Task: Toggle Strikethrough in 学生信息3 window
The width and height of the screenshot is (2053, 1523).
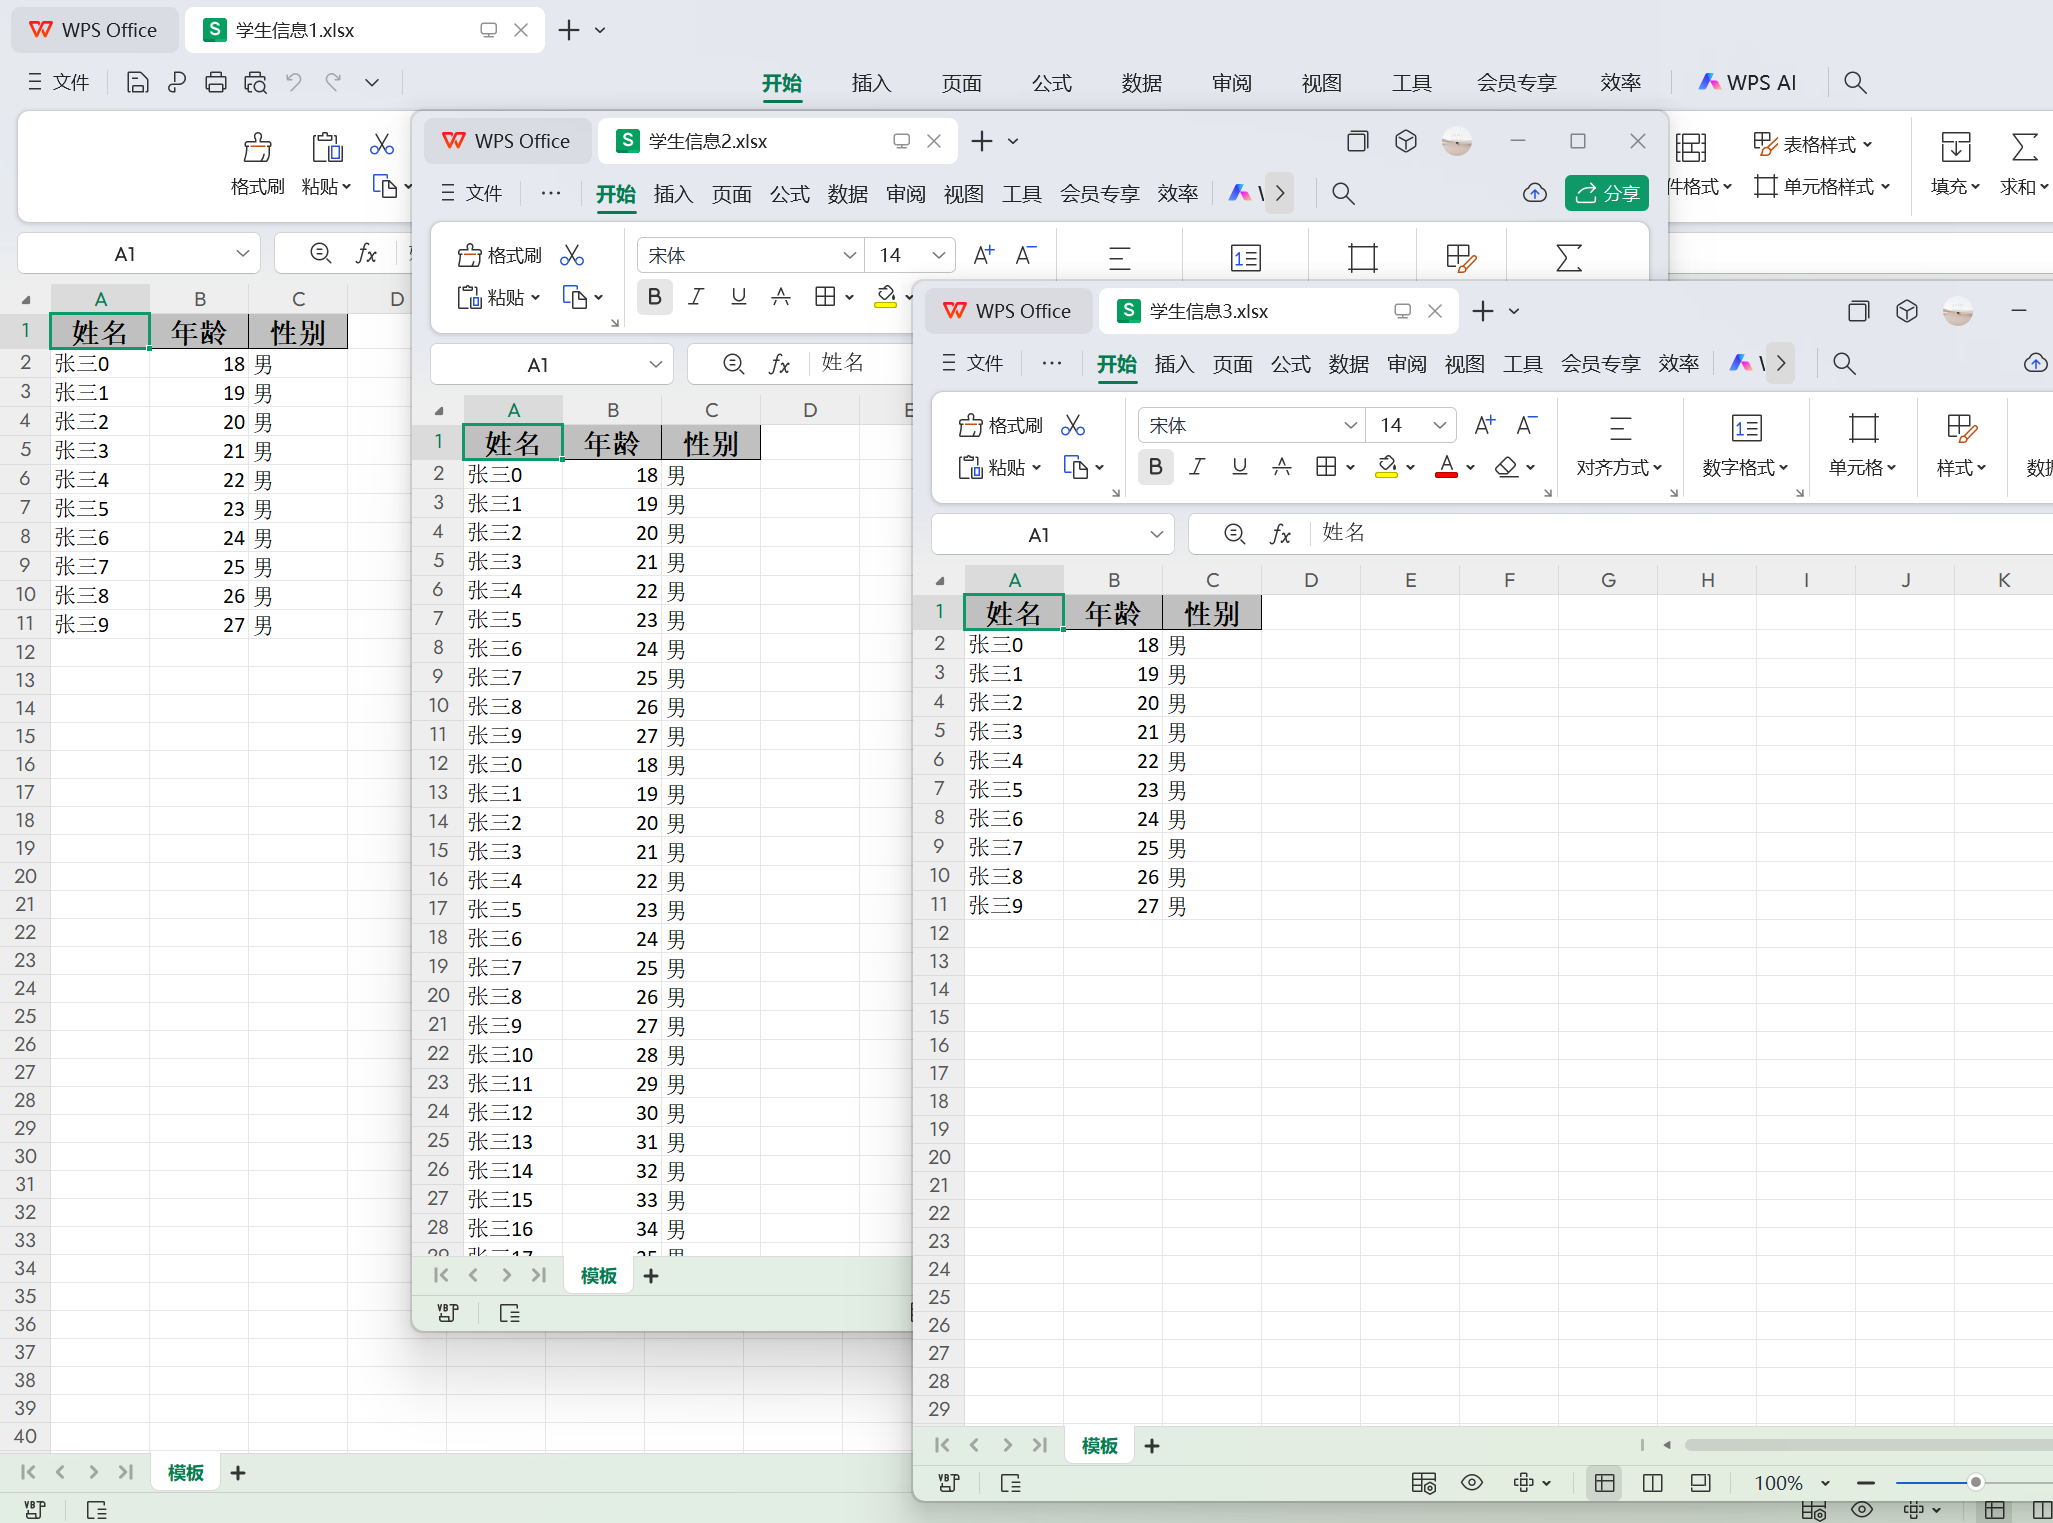Action: (1282, 466)
